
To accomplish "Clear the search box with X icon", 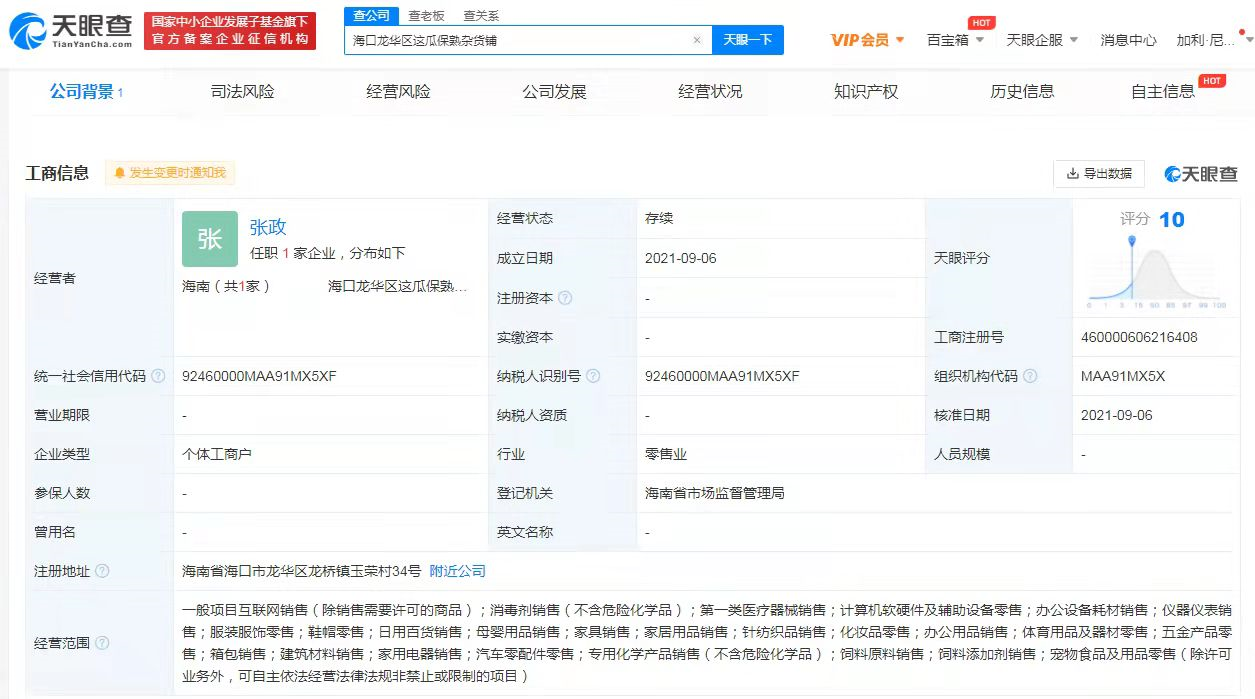I will point(697,40).
